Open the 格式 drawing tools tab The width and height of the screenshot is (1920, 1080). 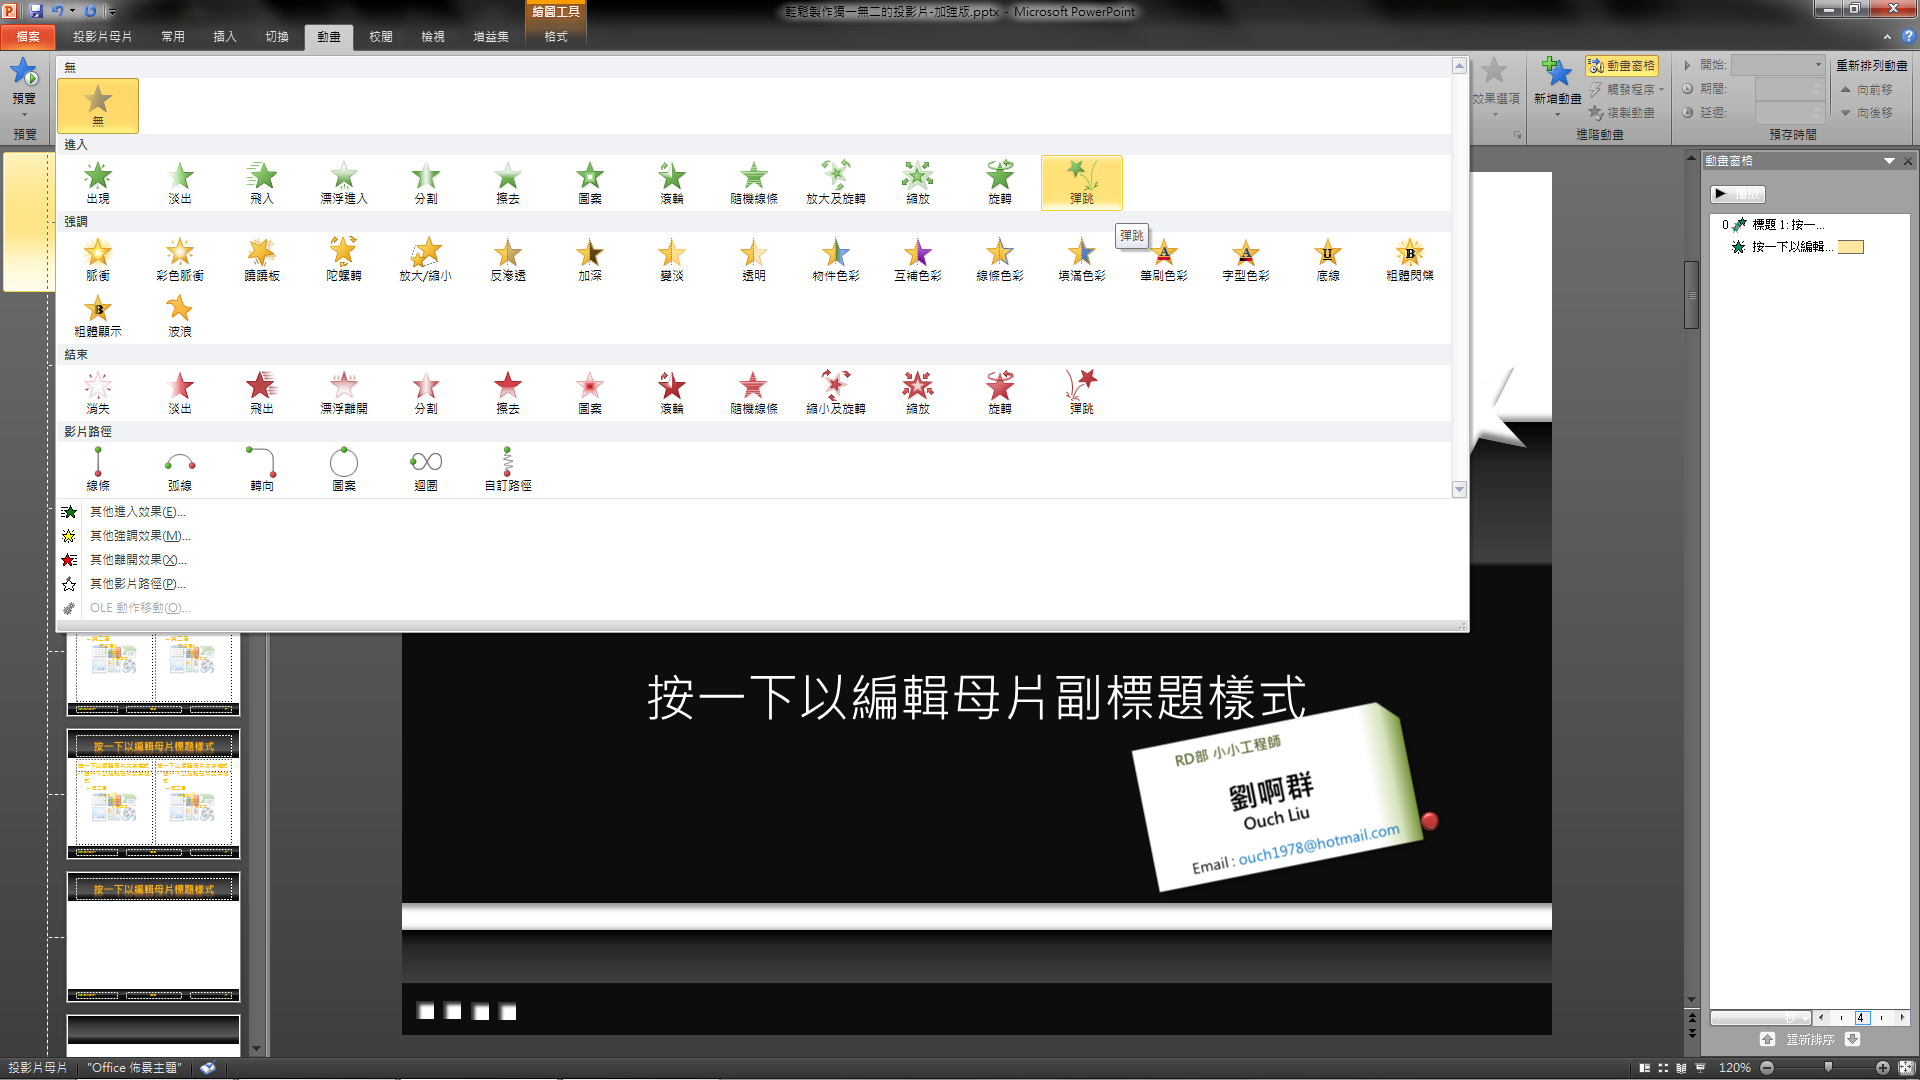click(556, 37)
